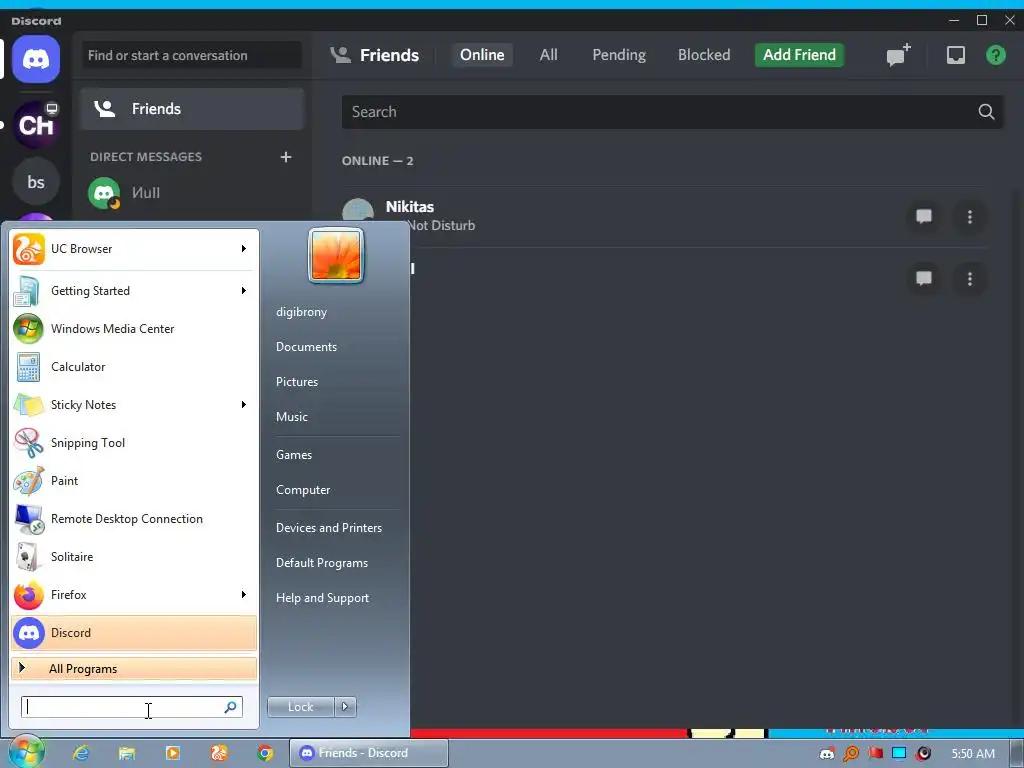Open Discord home via logo icon
This screenshot has height=768, width=1024.
click(x=36, y=59)
